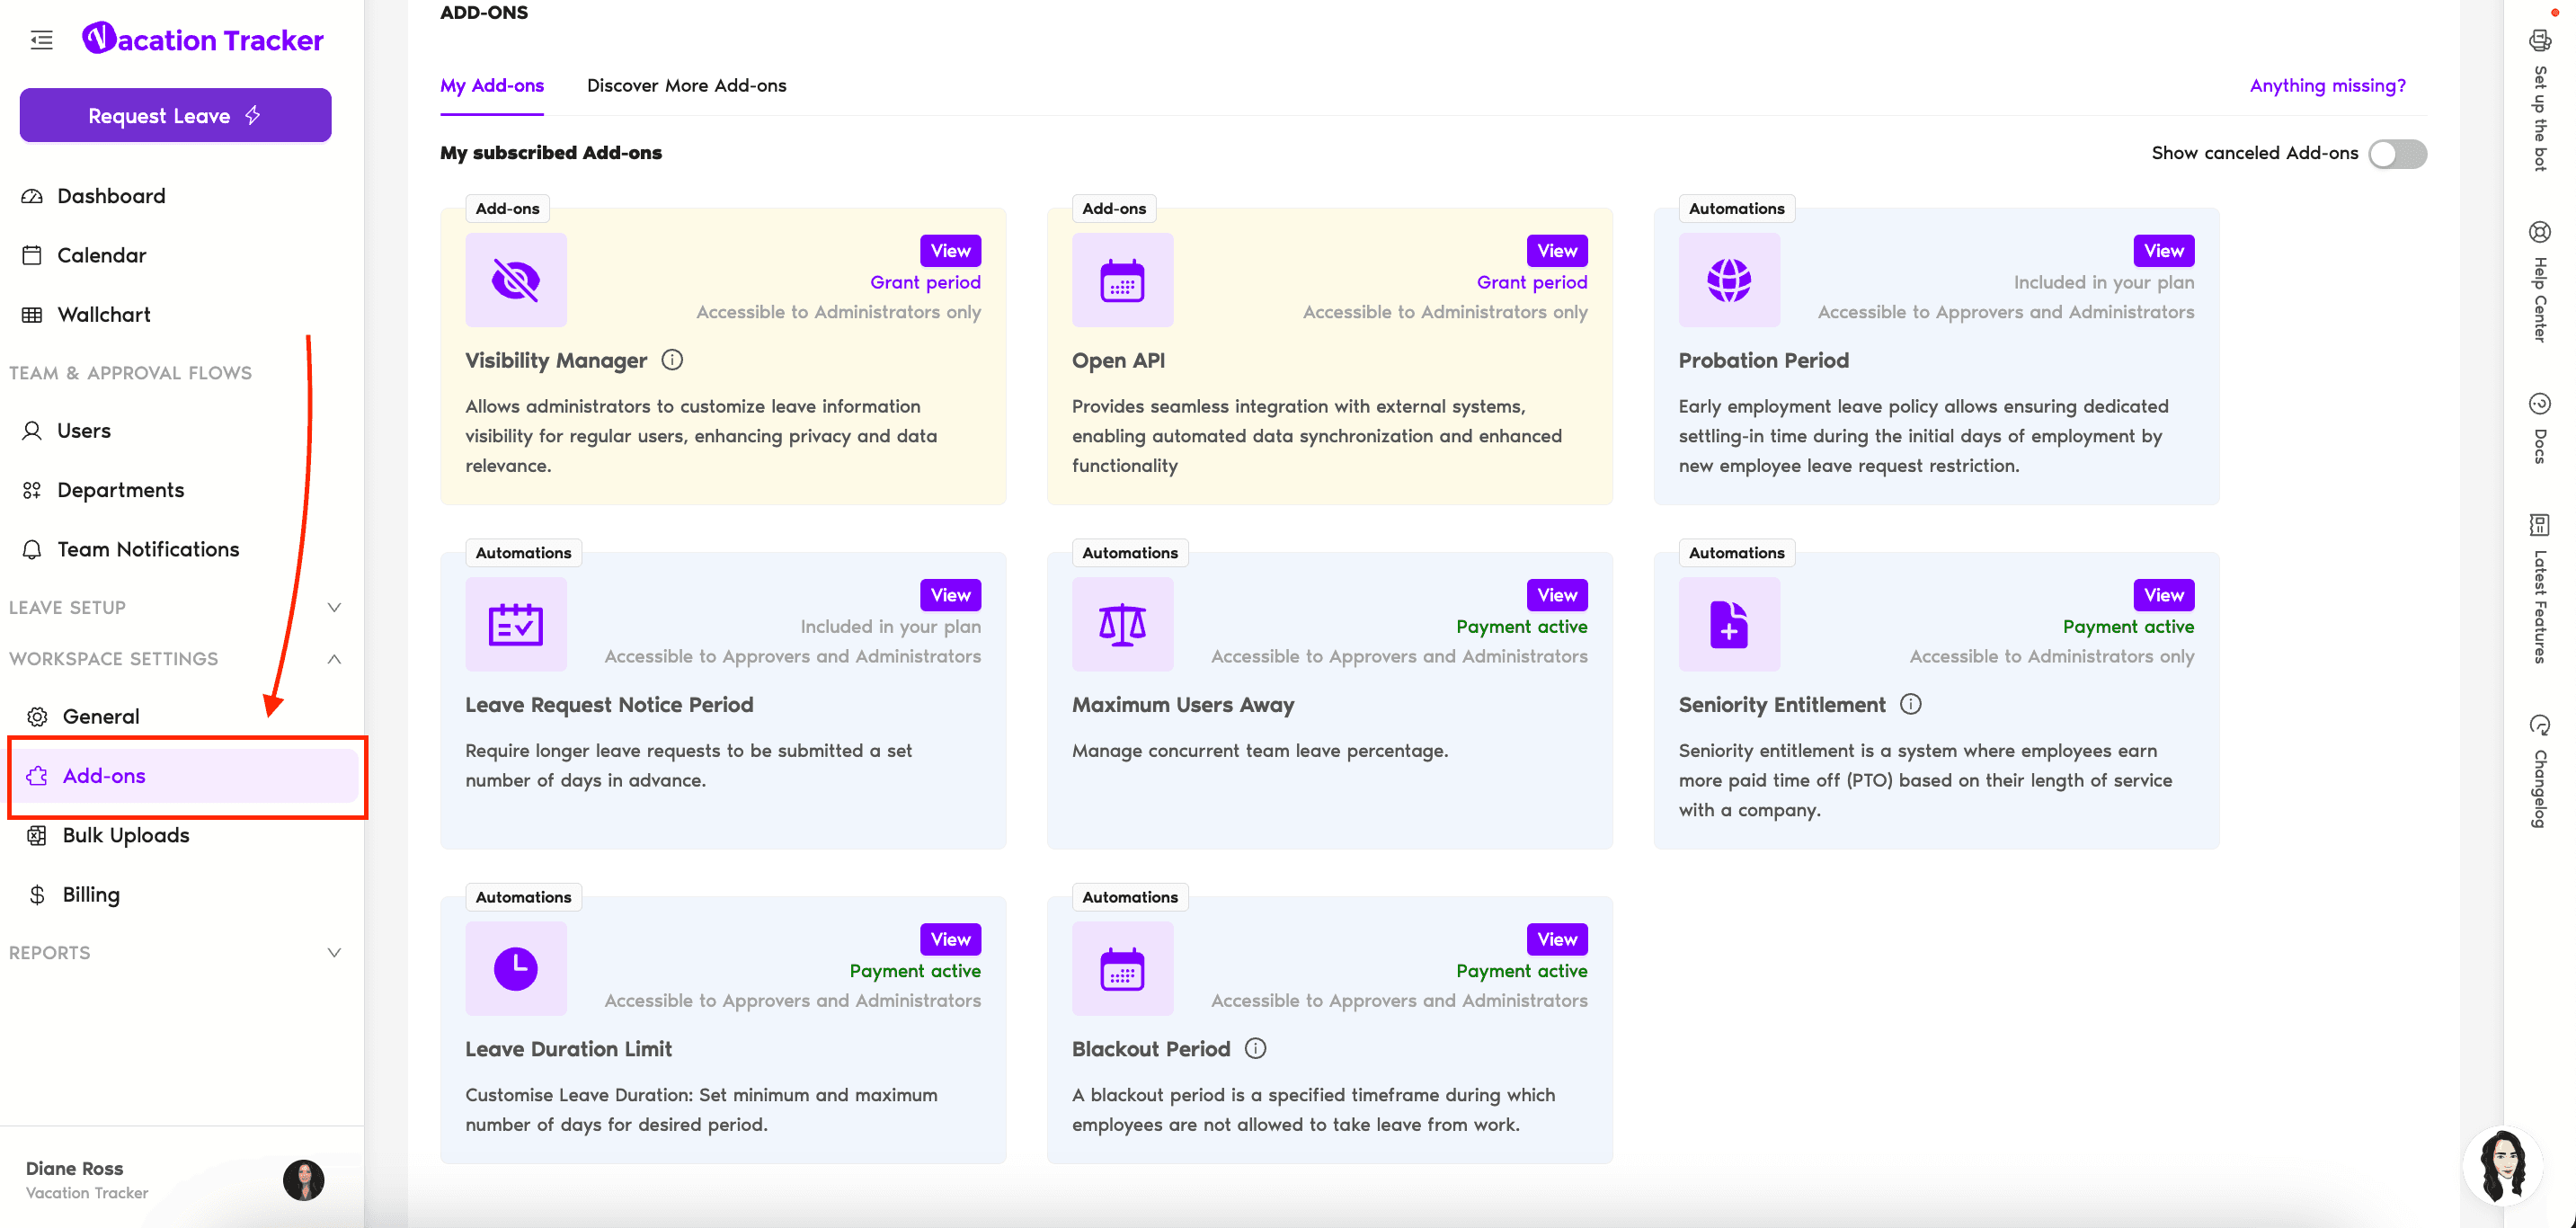Click the Request Leave button

tap(176, 116)
